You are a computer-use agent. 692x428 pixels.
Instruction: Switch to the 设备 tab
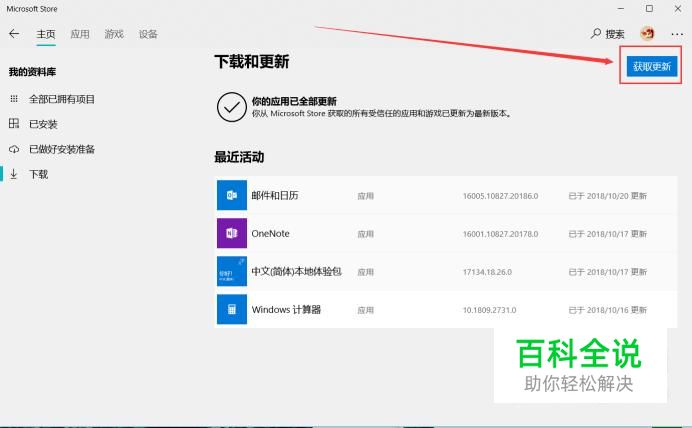(x=148, y=34)
